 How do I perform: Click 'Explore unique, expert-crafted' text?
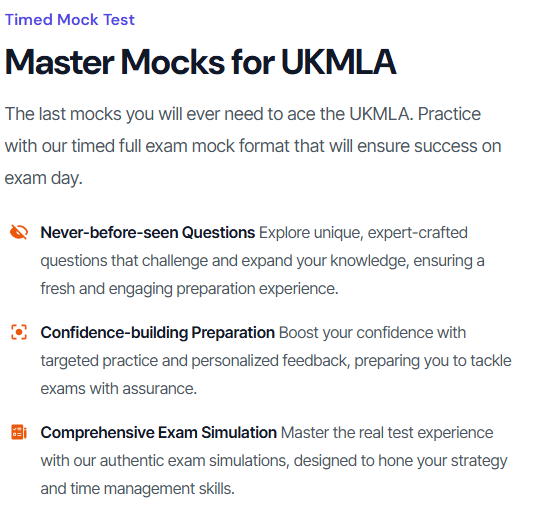click(363, 233)
